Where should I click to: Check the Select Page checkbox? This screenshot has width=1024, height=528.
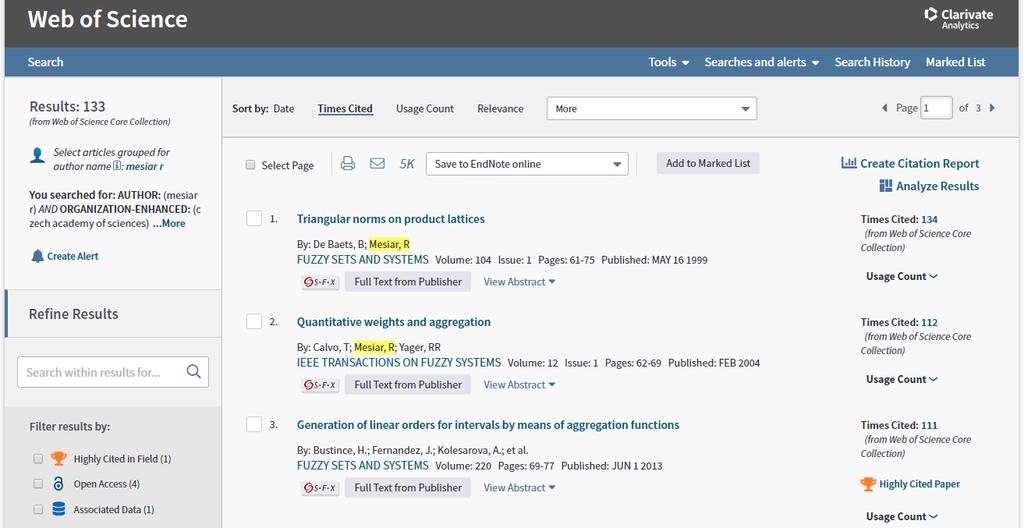point(250,165)
